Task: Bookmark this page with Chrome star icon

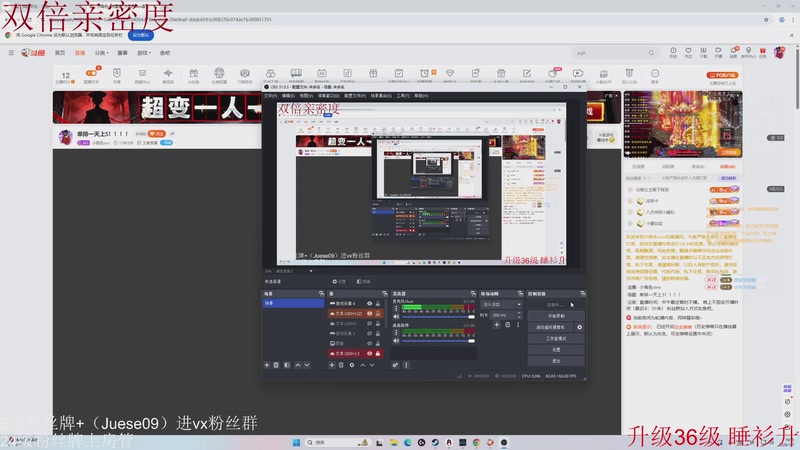Action: click(x=766, y=19)
